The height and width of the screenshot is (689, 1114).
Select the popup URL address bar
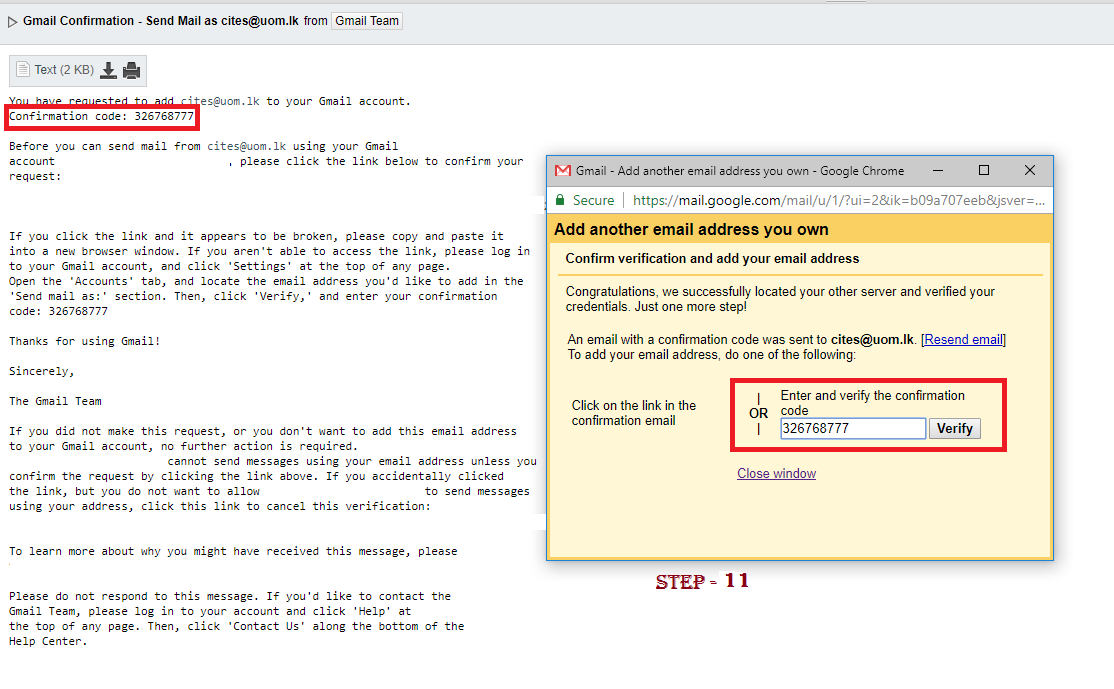pos(838,200)
